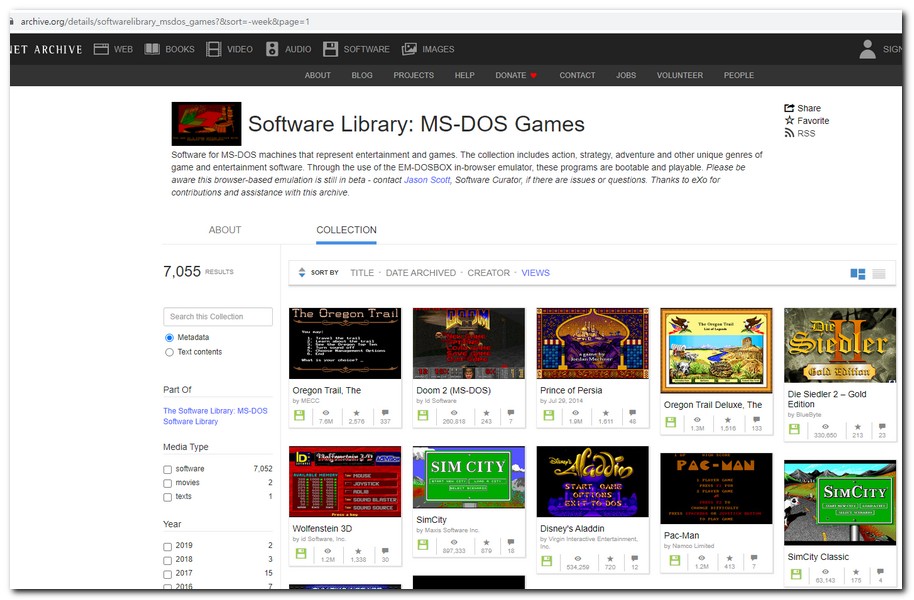Open the Audio section icon
The image size is (914, 600).
click(272, 49)
